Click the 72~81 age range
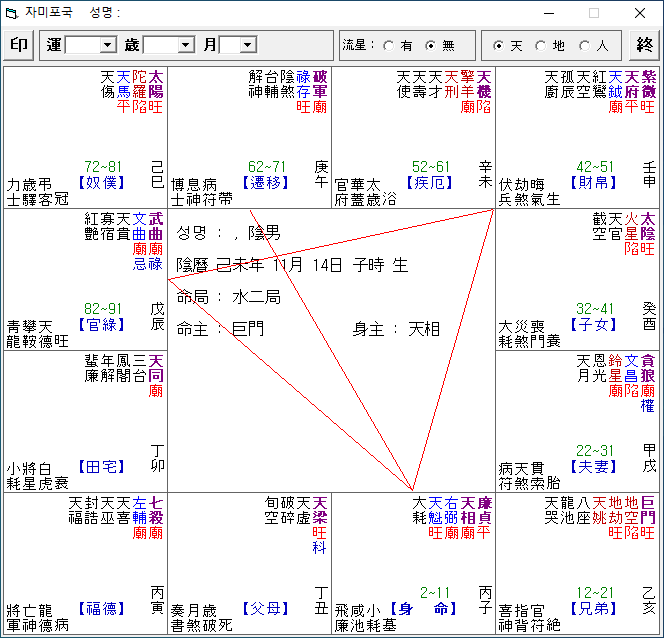 103,167
